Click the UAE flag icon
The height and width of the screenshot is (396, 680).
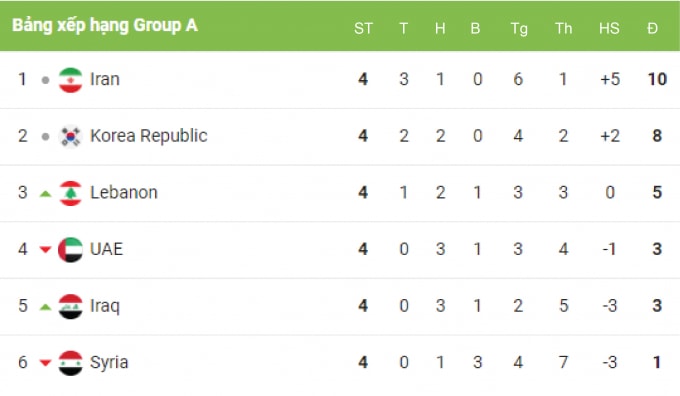click(x=70, y=250)
